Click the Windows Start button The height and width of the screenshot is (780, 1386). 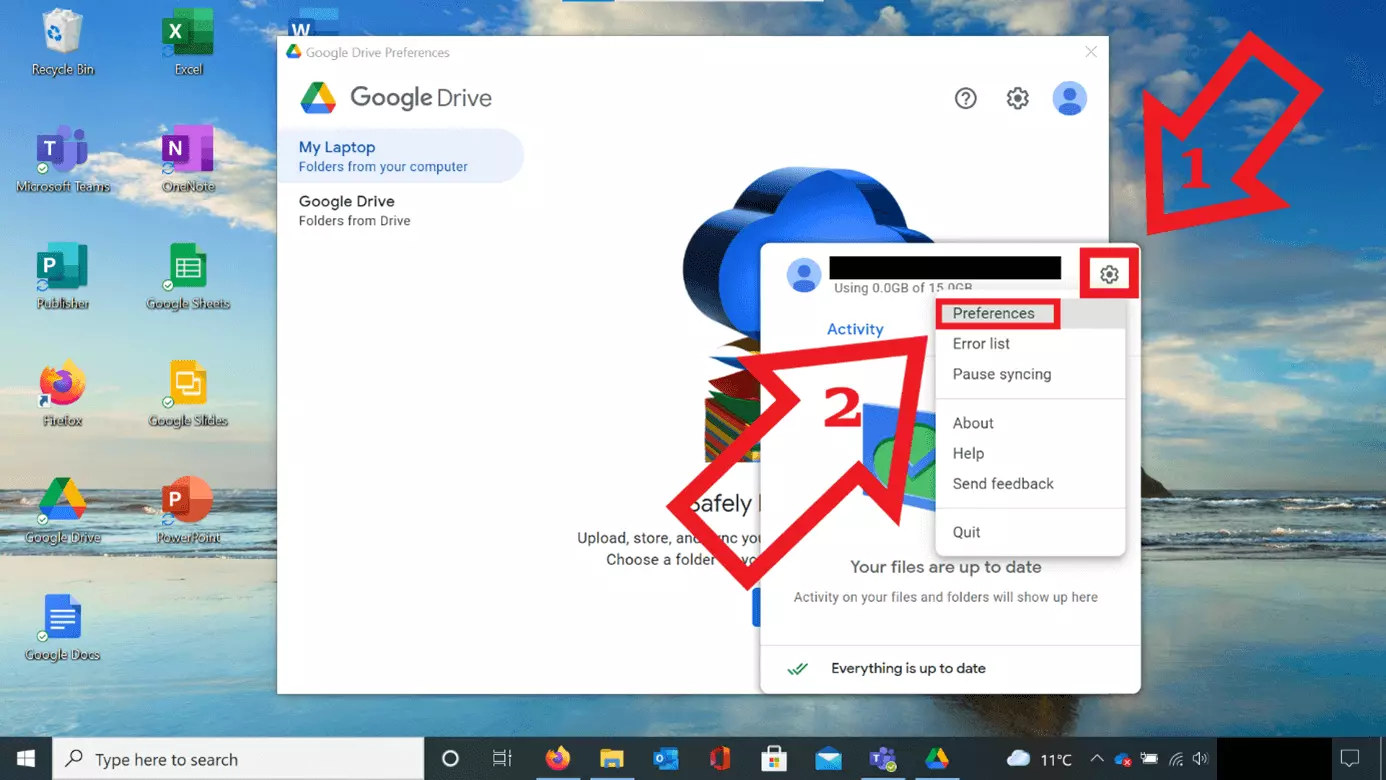pos(26,759)
